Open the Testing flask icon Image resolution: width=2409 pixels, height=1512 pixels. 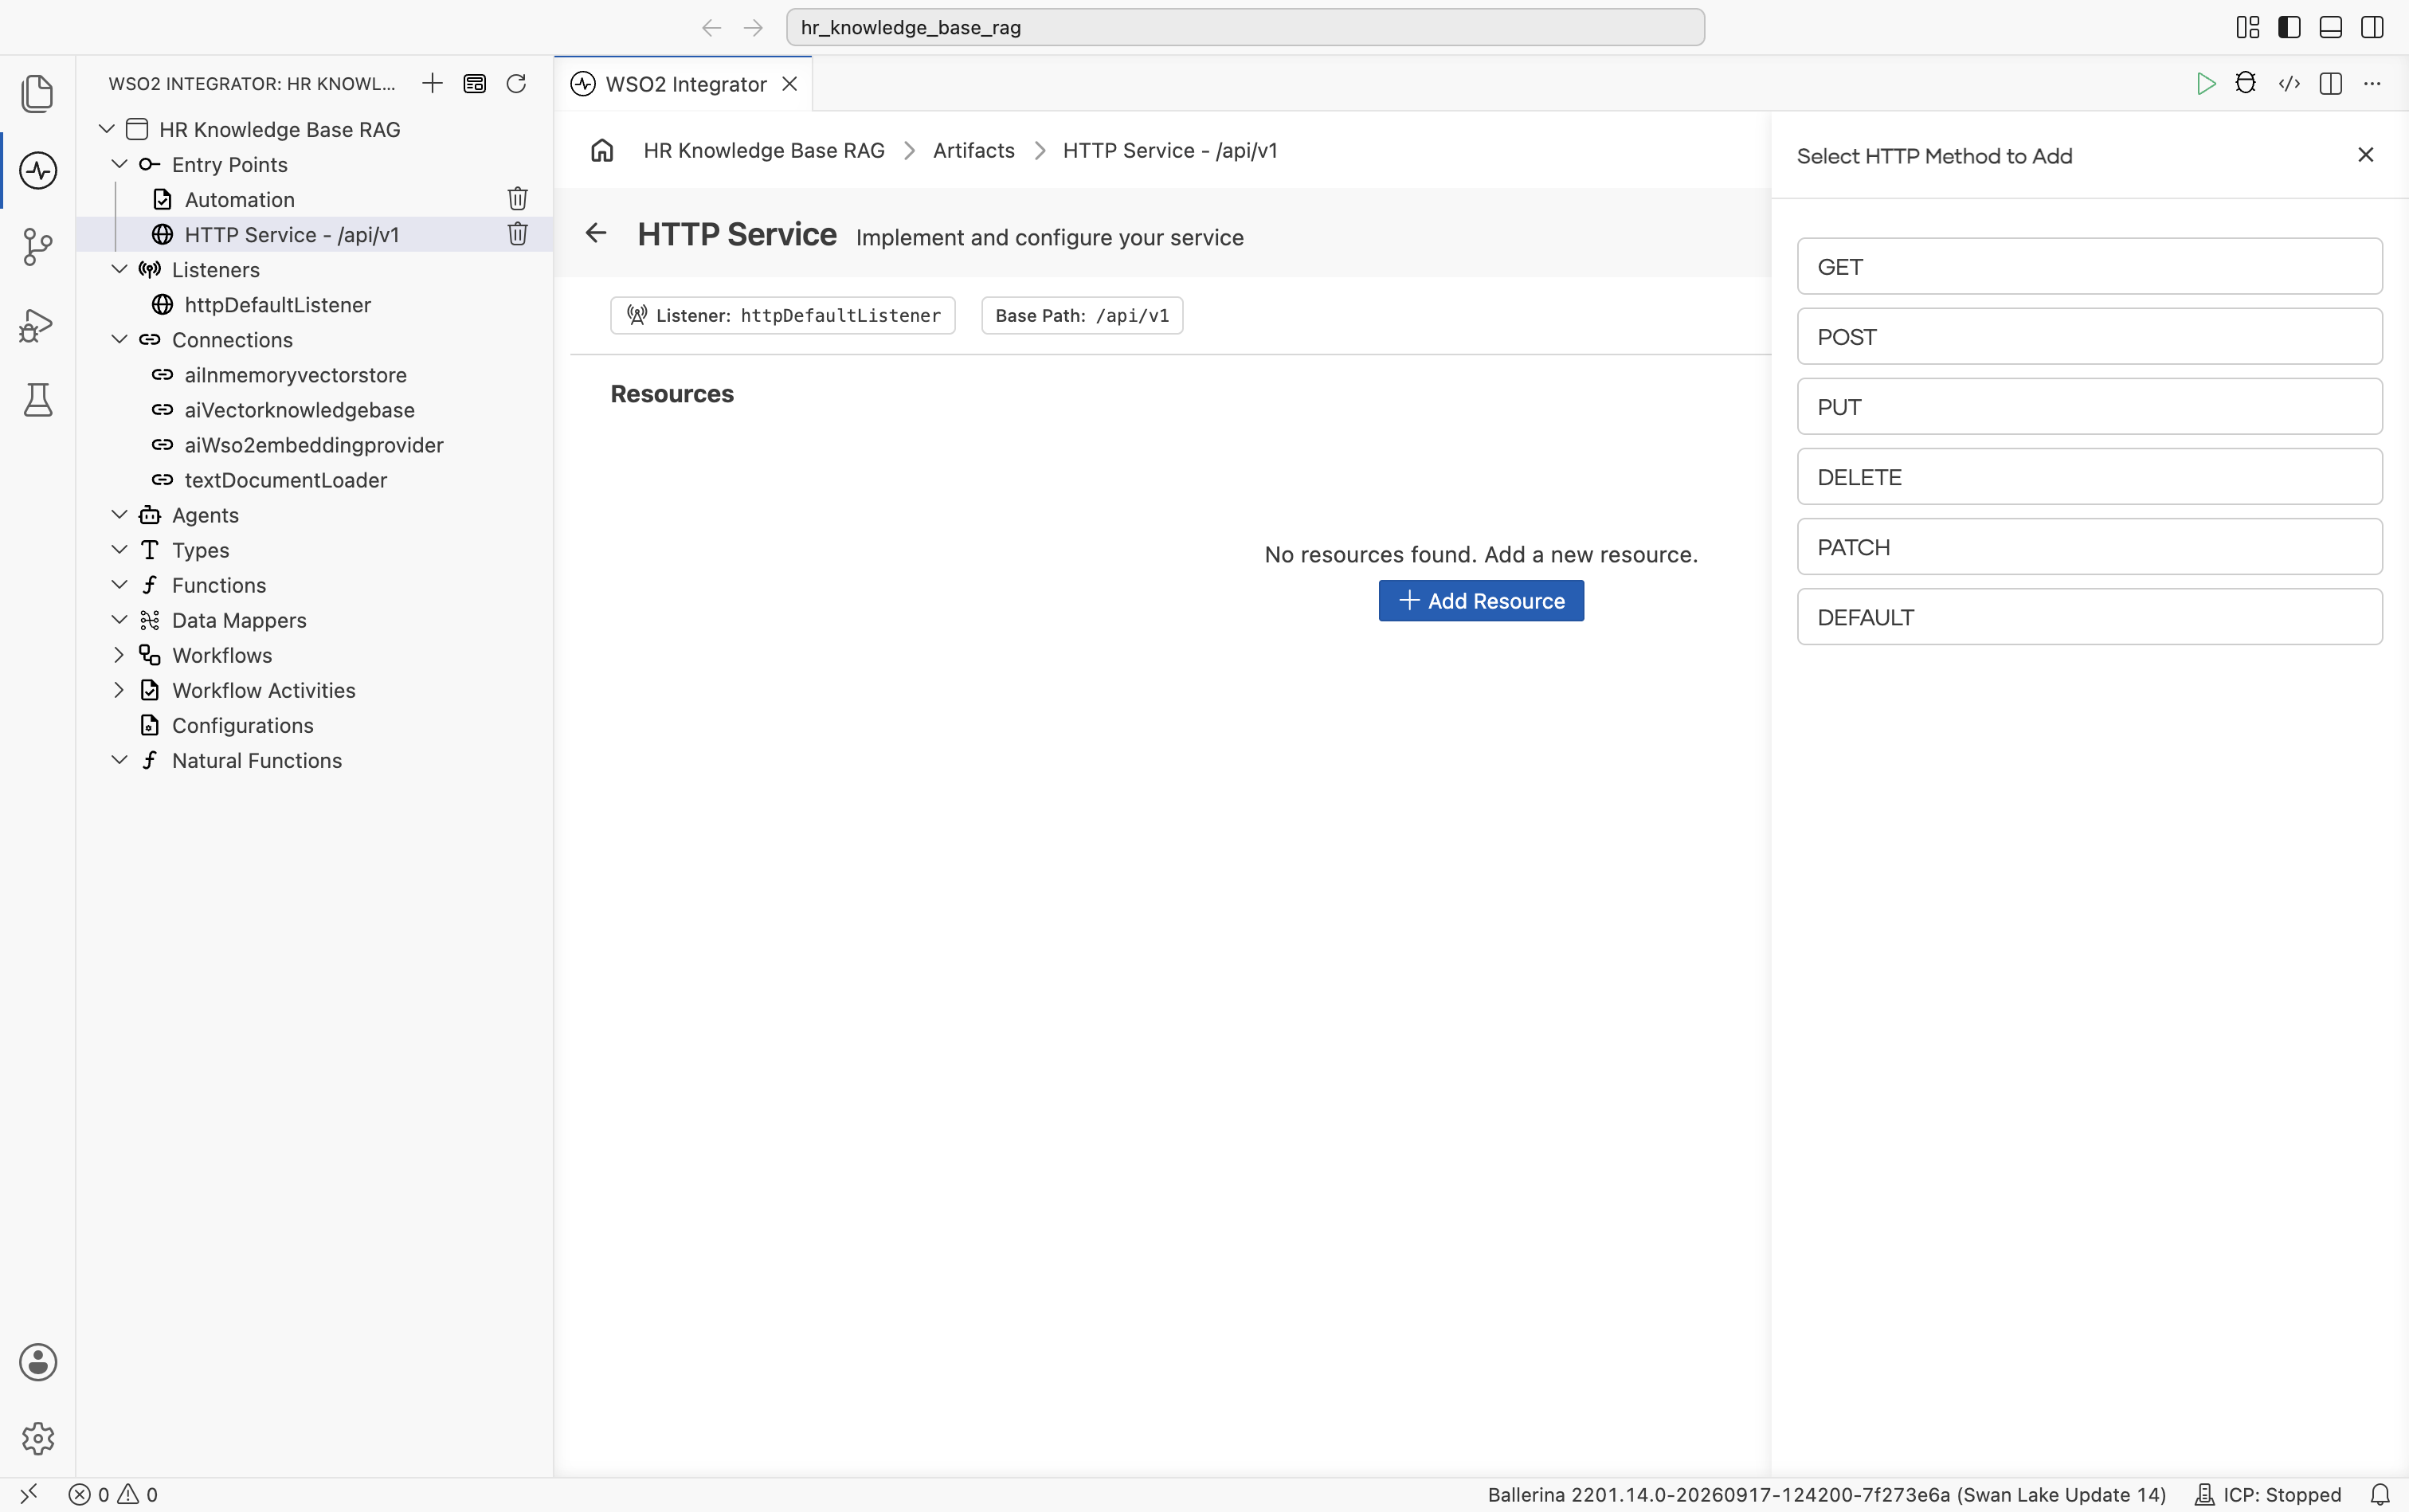[x=38, y=400]
